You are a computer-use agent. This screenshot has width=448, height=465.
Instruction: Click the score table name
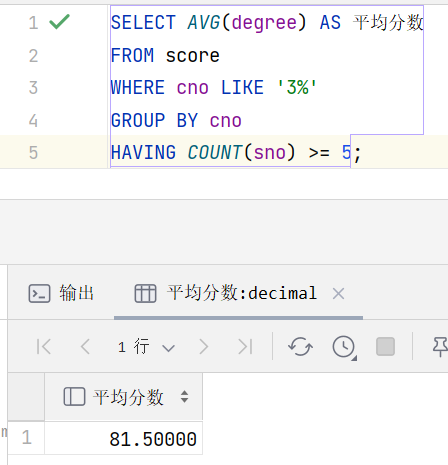coord(193,55)
